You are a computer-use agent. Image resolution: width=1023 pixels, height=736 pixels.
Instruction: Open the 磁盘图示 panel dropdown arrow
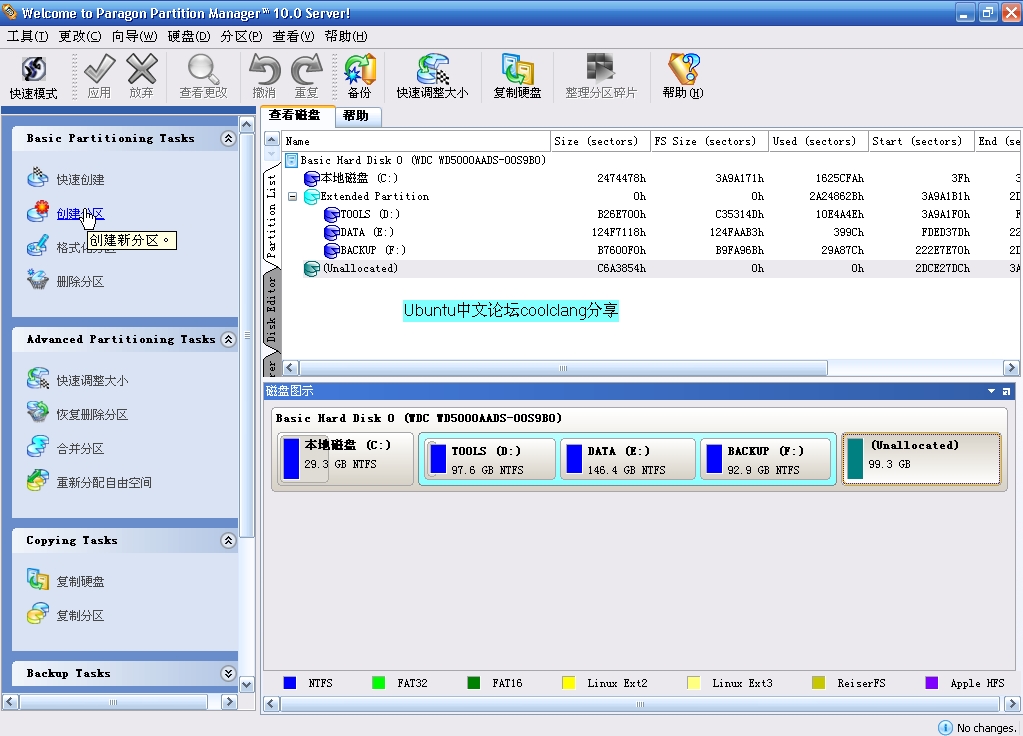(991, 391)
